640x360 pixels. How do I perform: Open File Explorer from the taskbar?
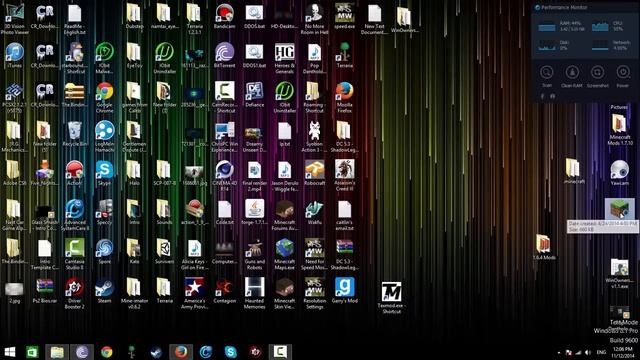(x=57, y=352)
